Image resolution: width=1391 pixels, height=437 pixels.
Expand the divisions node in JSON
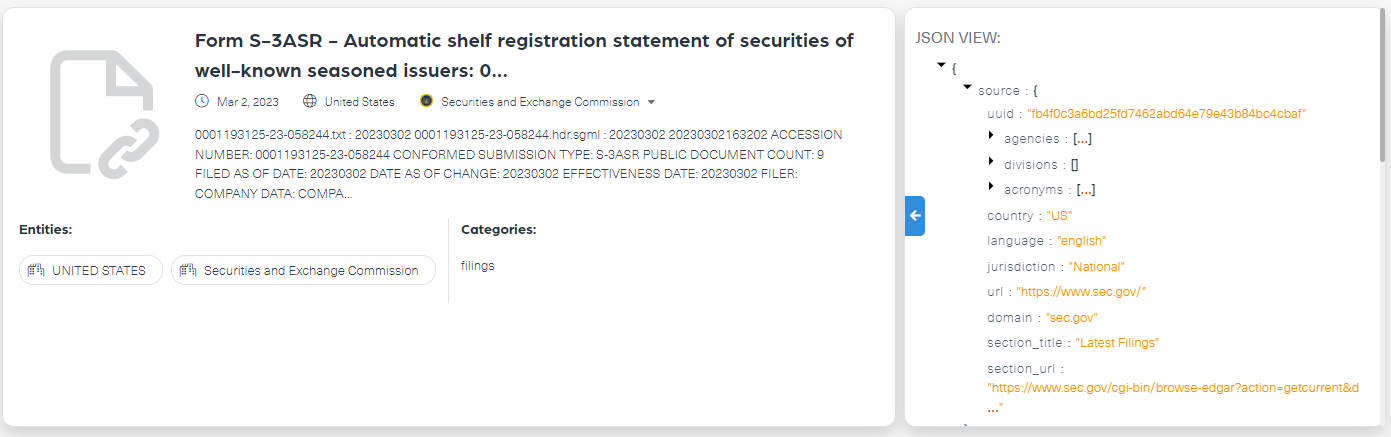click(991, 161)
